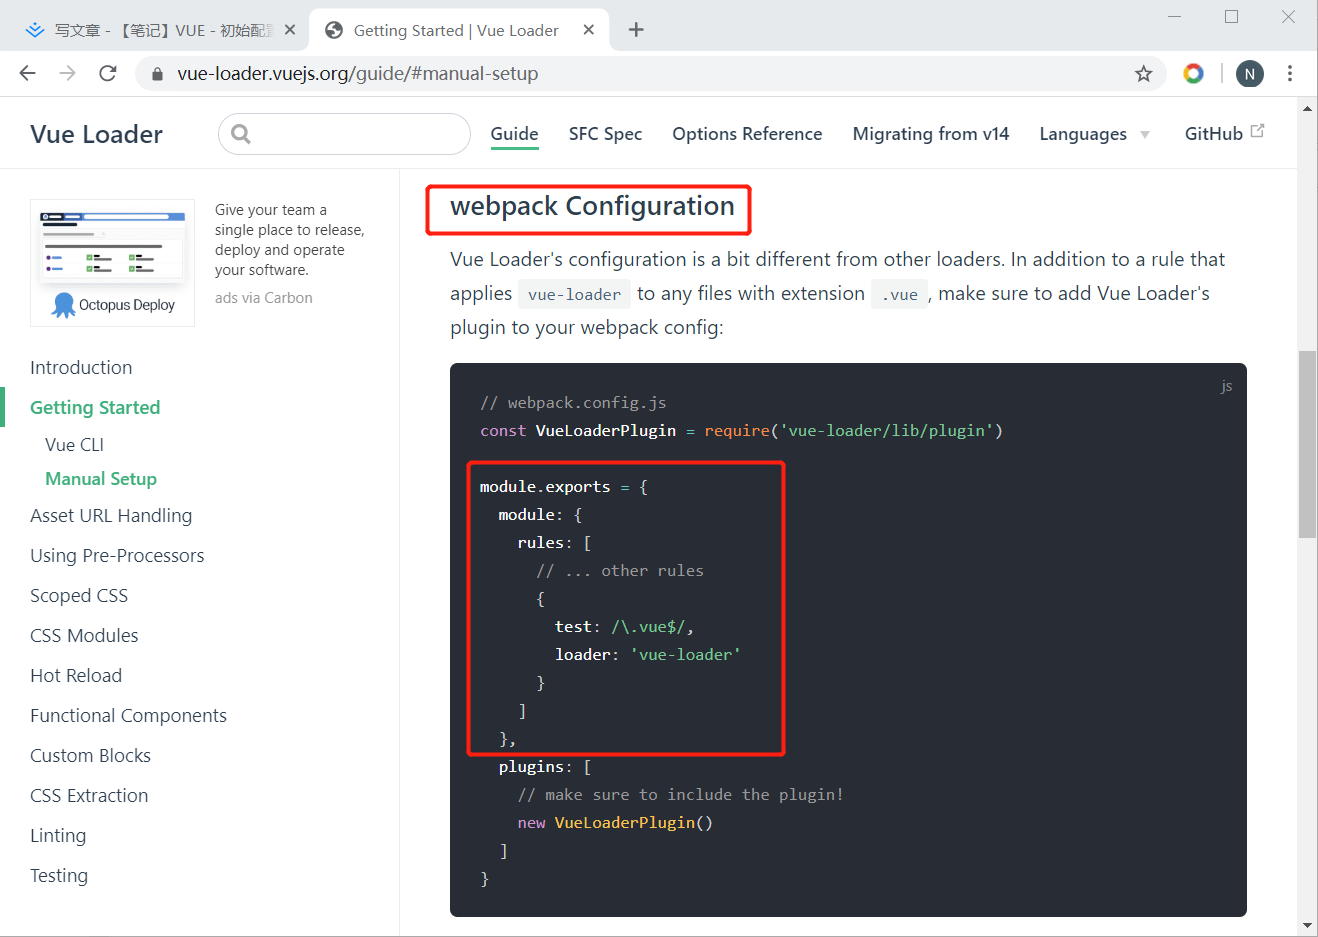This screenshot has height=937, width=1318.
Task: Open Options Reference in navbar
Action: (x=747, y=134)
